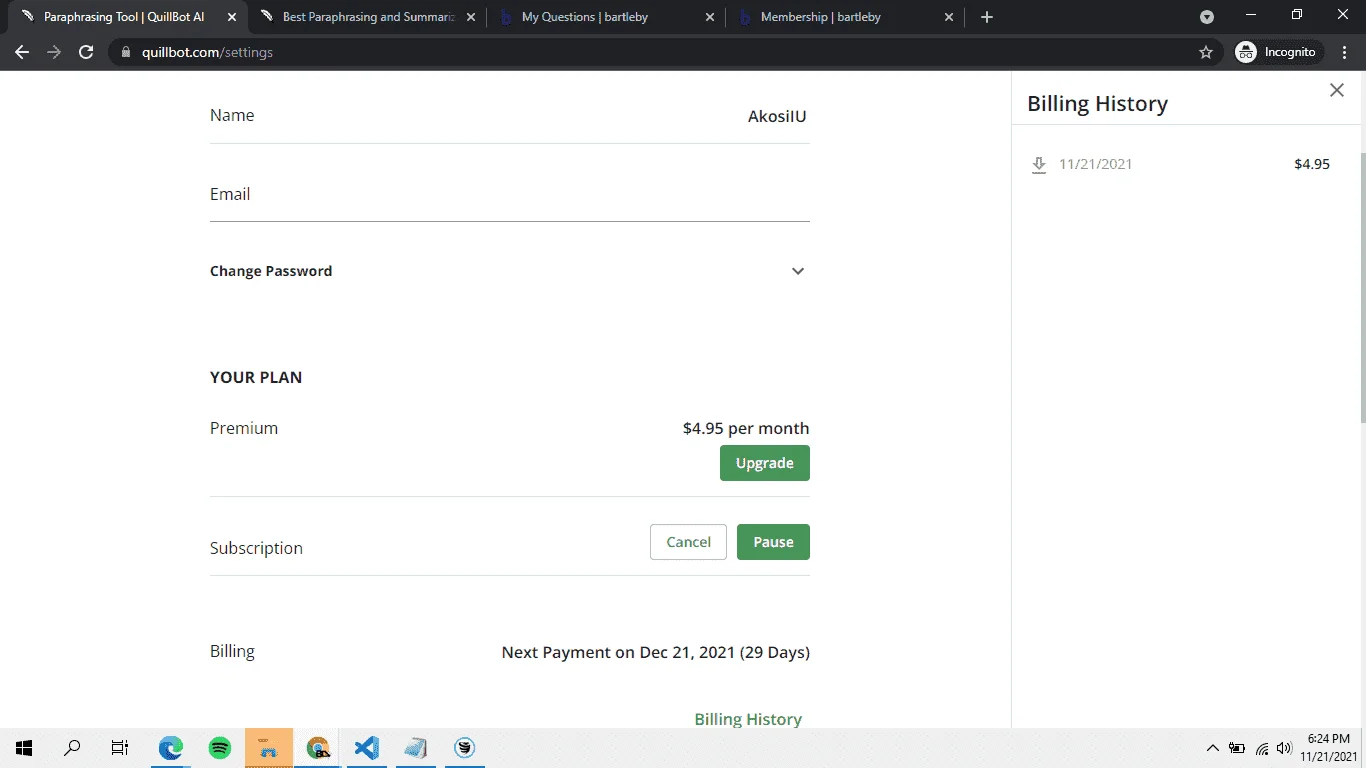The height and width of the screenshot is (768, 1366).
Task: Cancel the Premium subscription
Action: coord(688,542)
